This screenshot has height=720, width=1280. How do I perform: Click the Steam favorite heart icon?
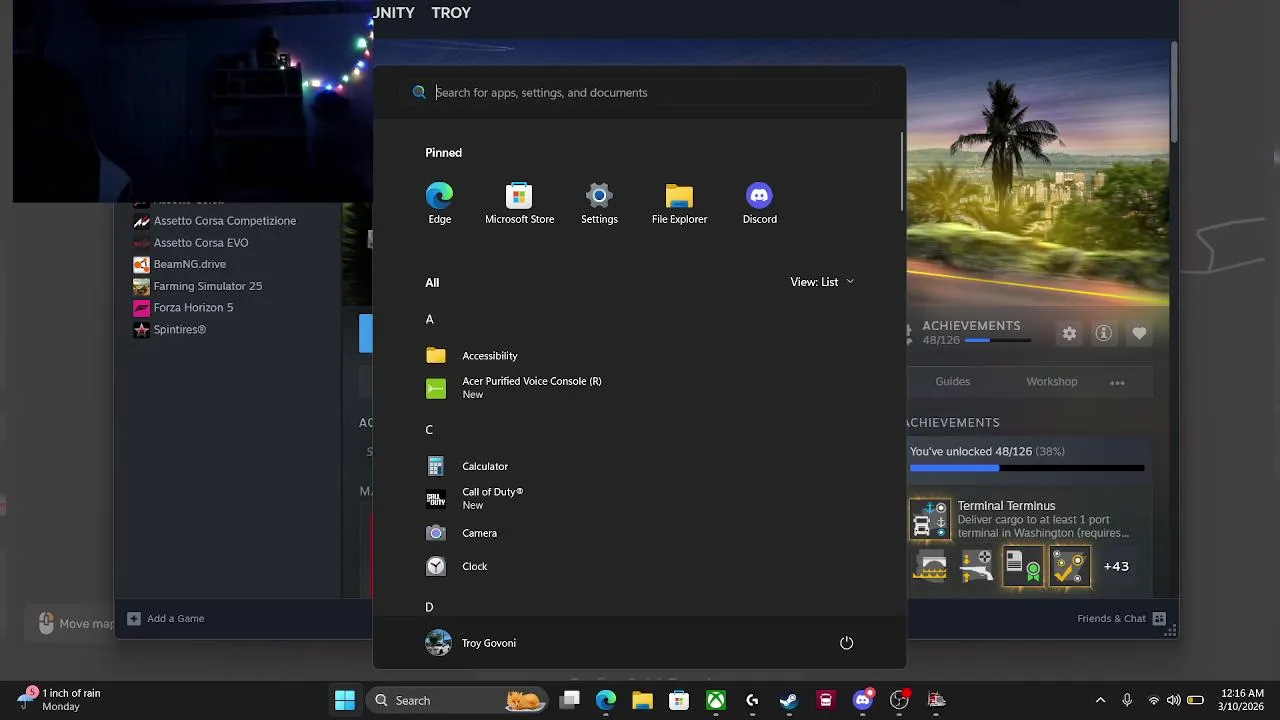tap(1139, 334)
